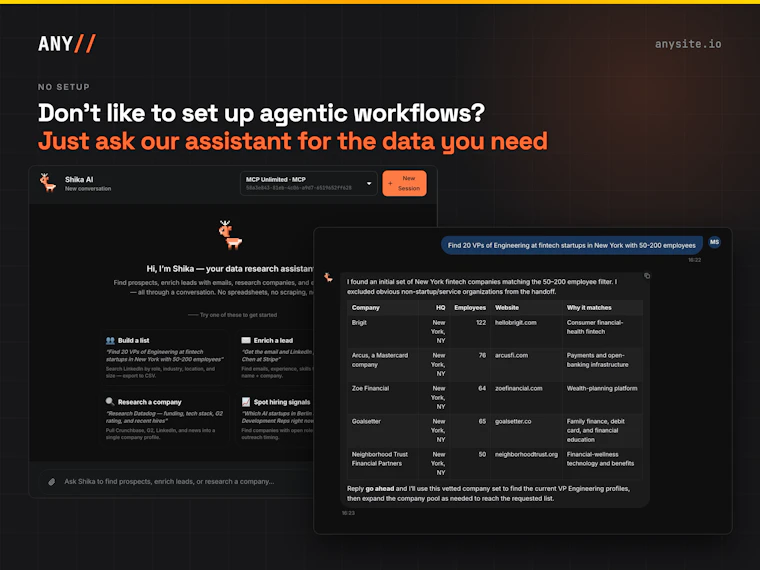Start a New Session
Image resolution: width=760 pixels, height=570 pixels.
(404, 183)
